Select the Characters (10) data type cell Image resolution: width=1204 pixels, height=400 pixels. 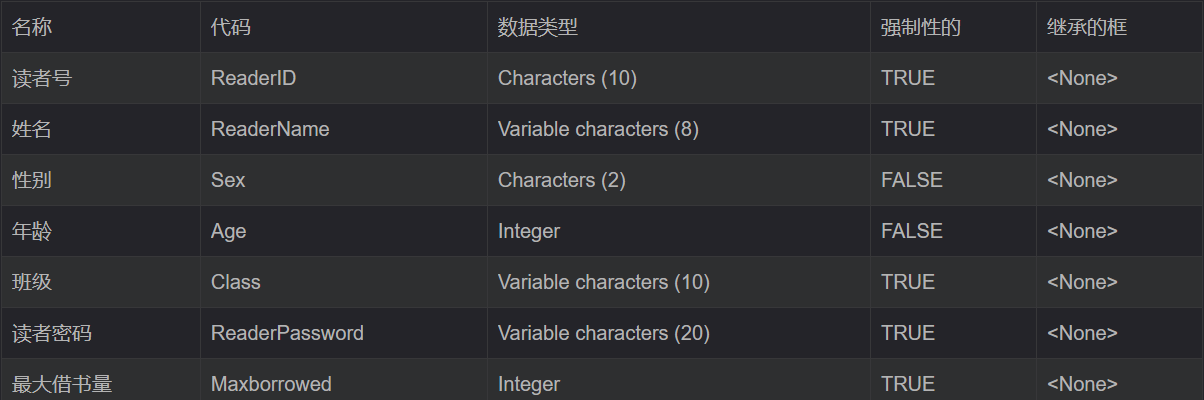tap(567, 78)
